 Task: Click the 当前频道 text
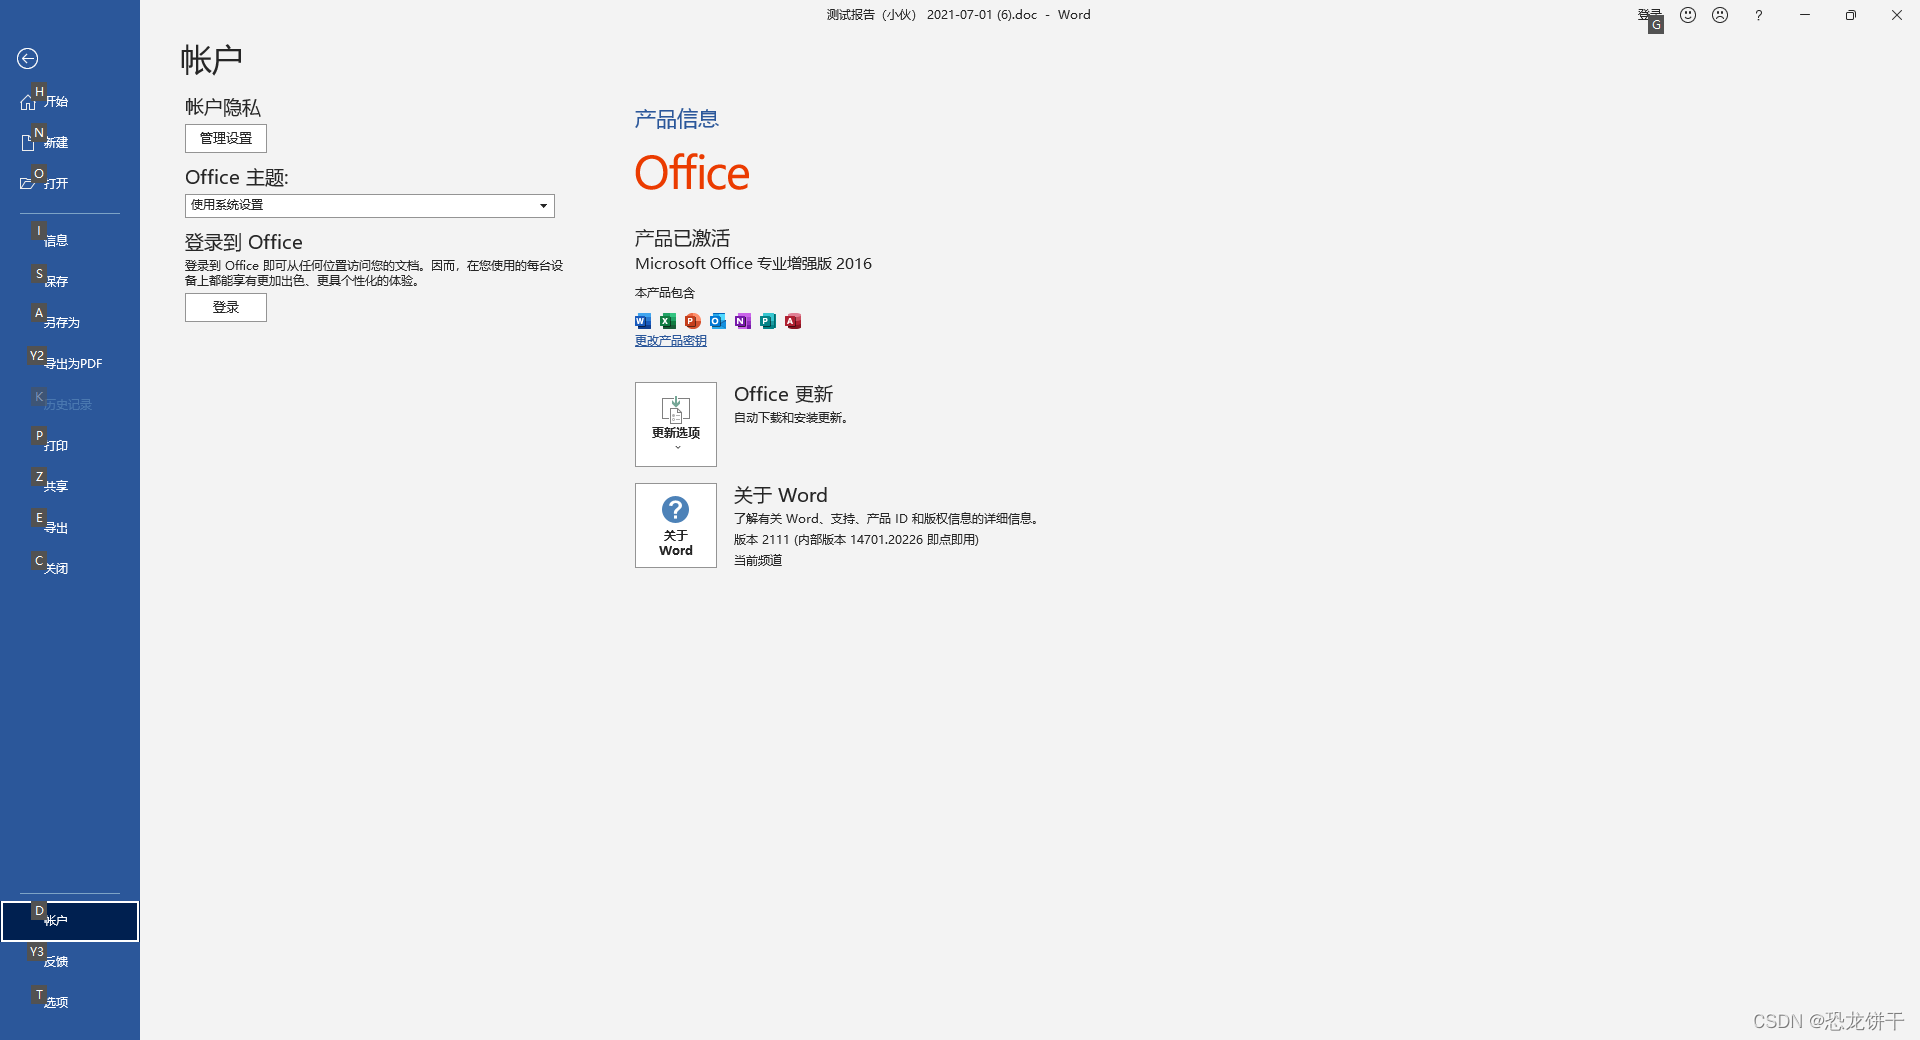coord(758,561)
